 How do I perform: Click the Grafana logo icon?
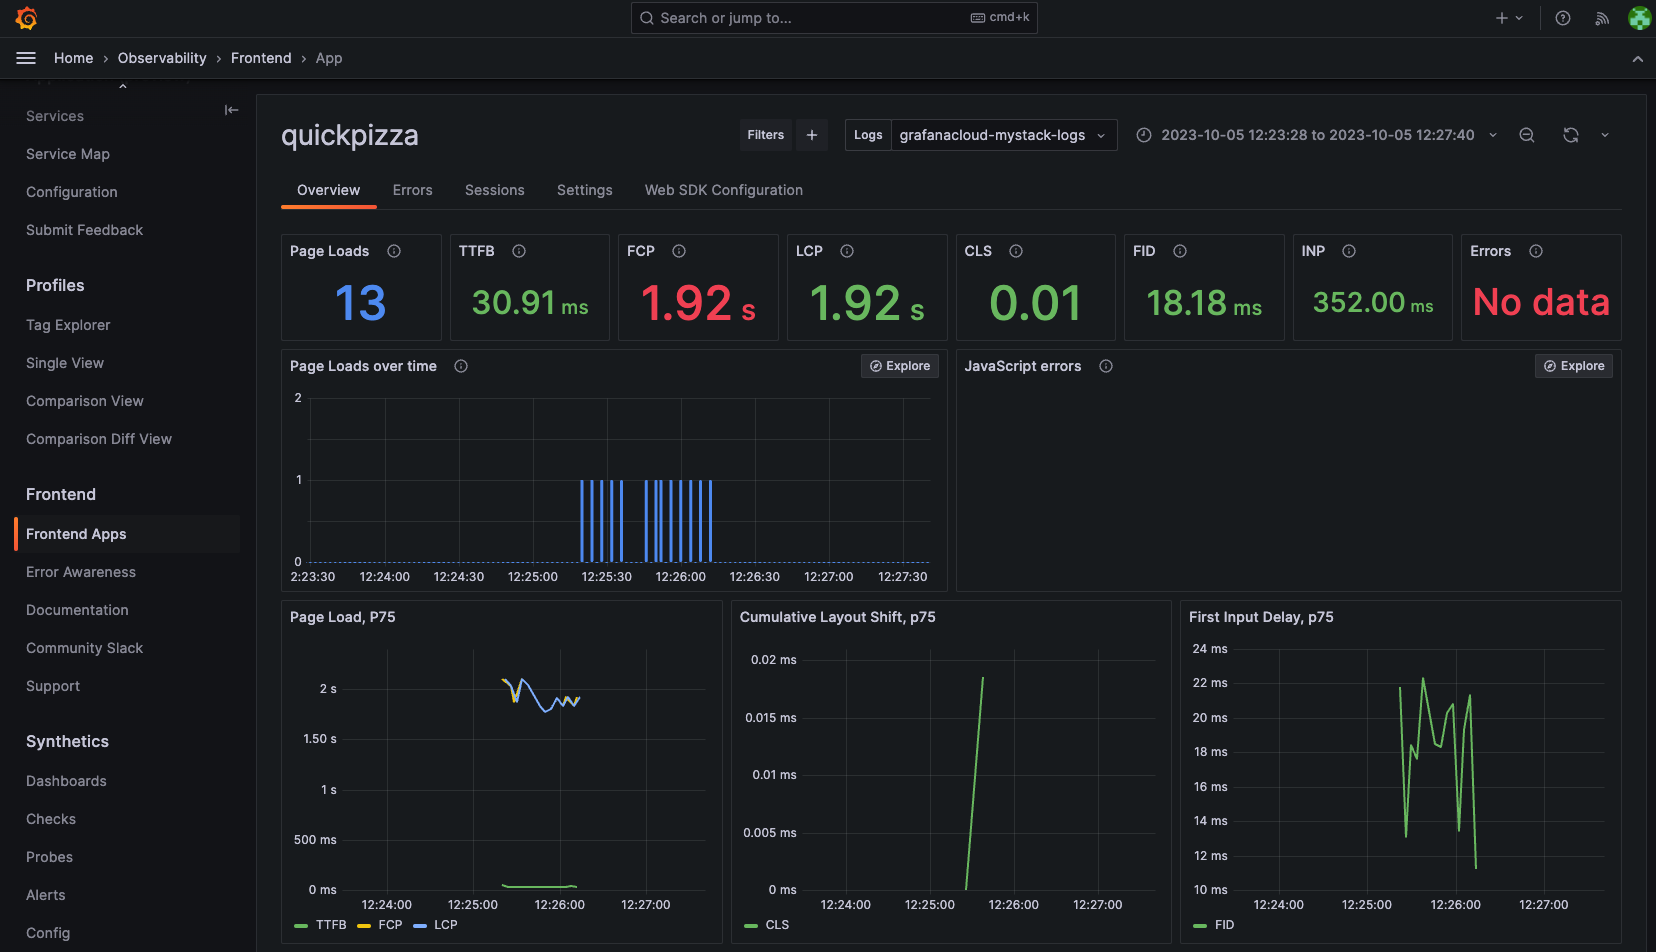coord(27,18)
